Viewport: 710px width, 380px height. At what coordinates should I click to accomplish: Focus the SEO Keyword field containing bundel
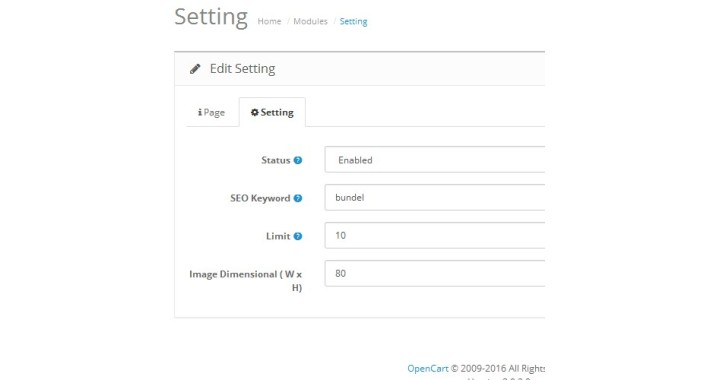[x=435, y=197]
